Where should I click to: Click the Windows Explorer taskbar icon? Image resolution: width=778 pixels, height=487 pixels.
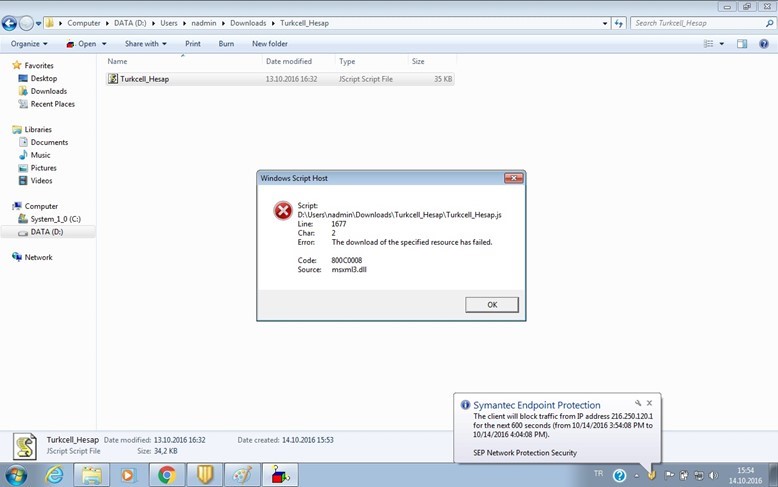pyautogui.click(x=92, y=476)
